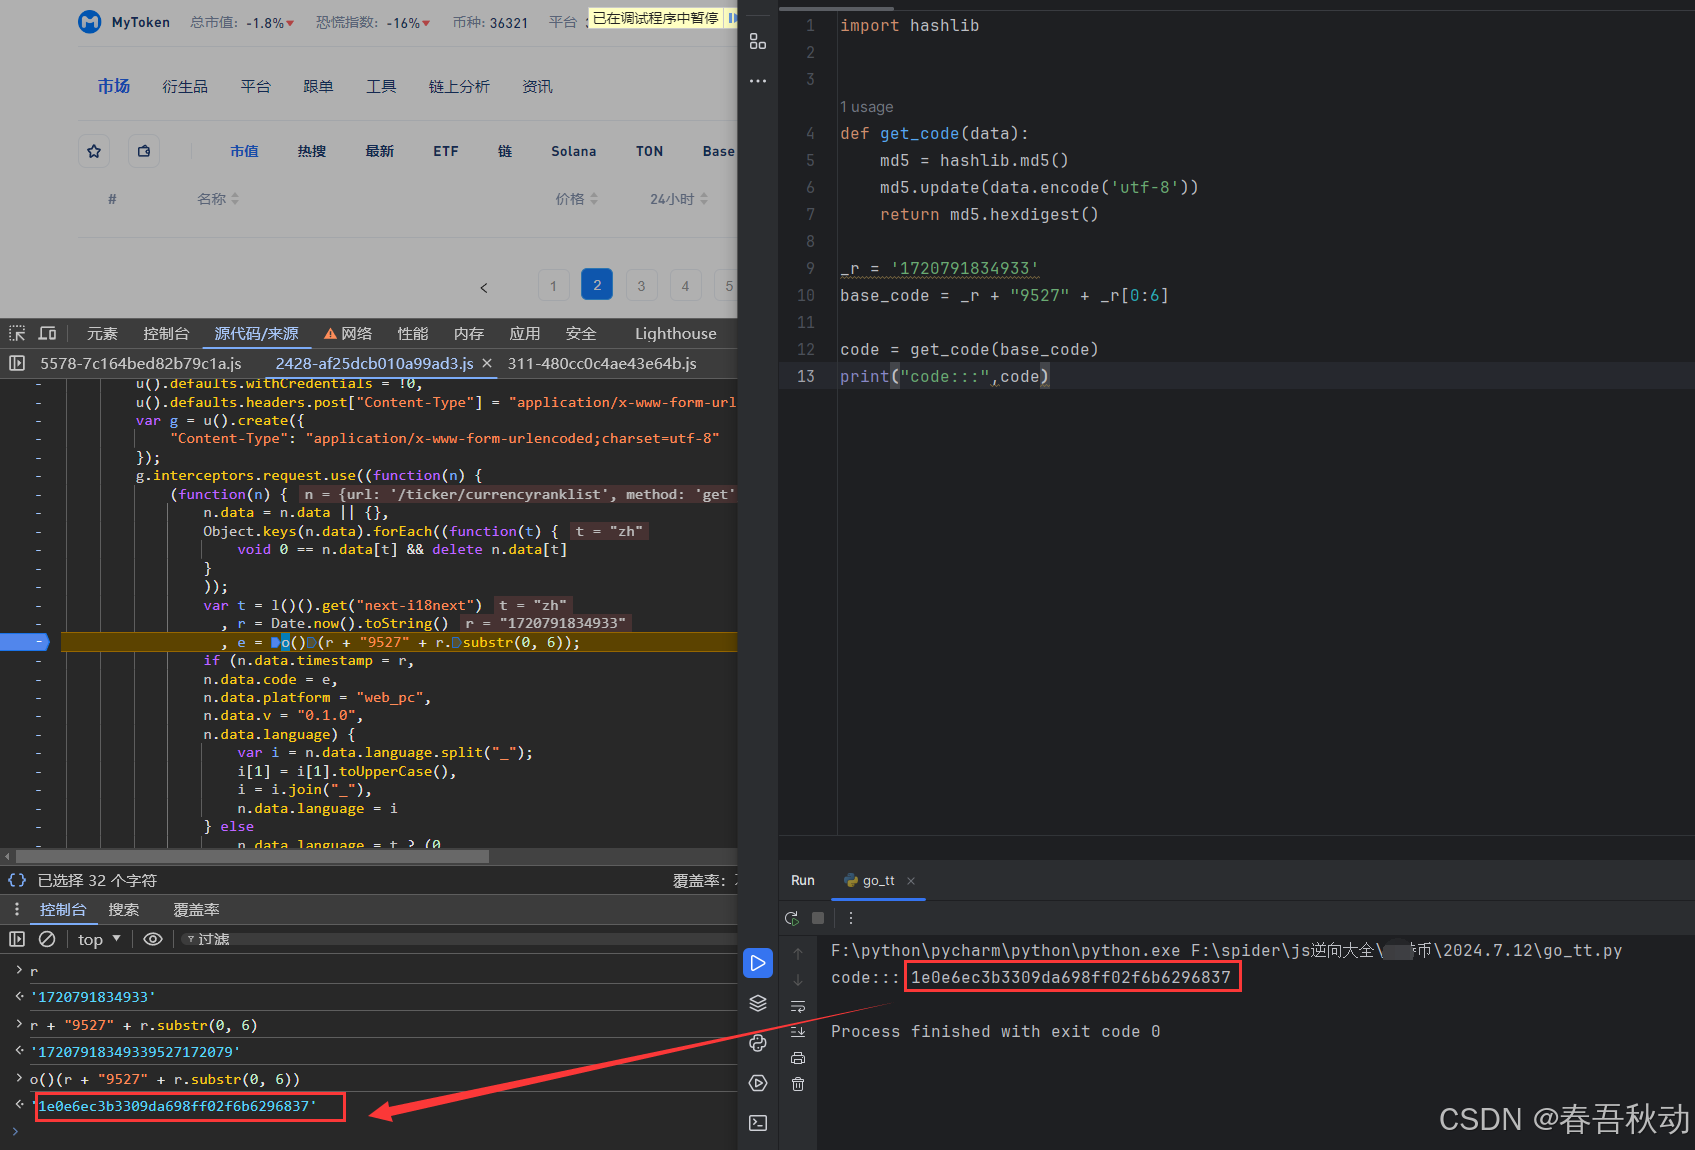Clear run output with the trash icon
Image resolution: width=1695 pixels, height=1150 pixels.
tap(798, 1084)
